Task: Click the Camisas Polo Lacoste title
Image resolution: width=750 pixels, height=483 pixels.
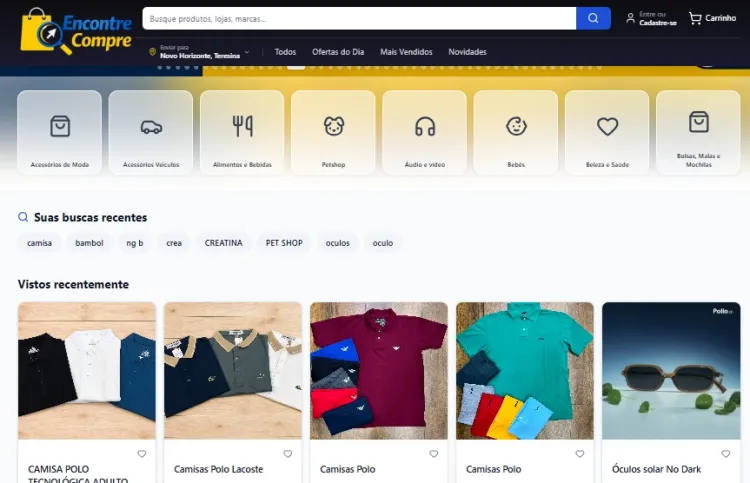Action: tap(219, 469)
